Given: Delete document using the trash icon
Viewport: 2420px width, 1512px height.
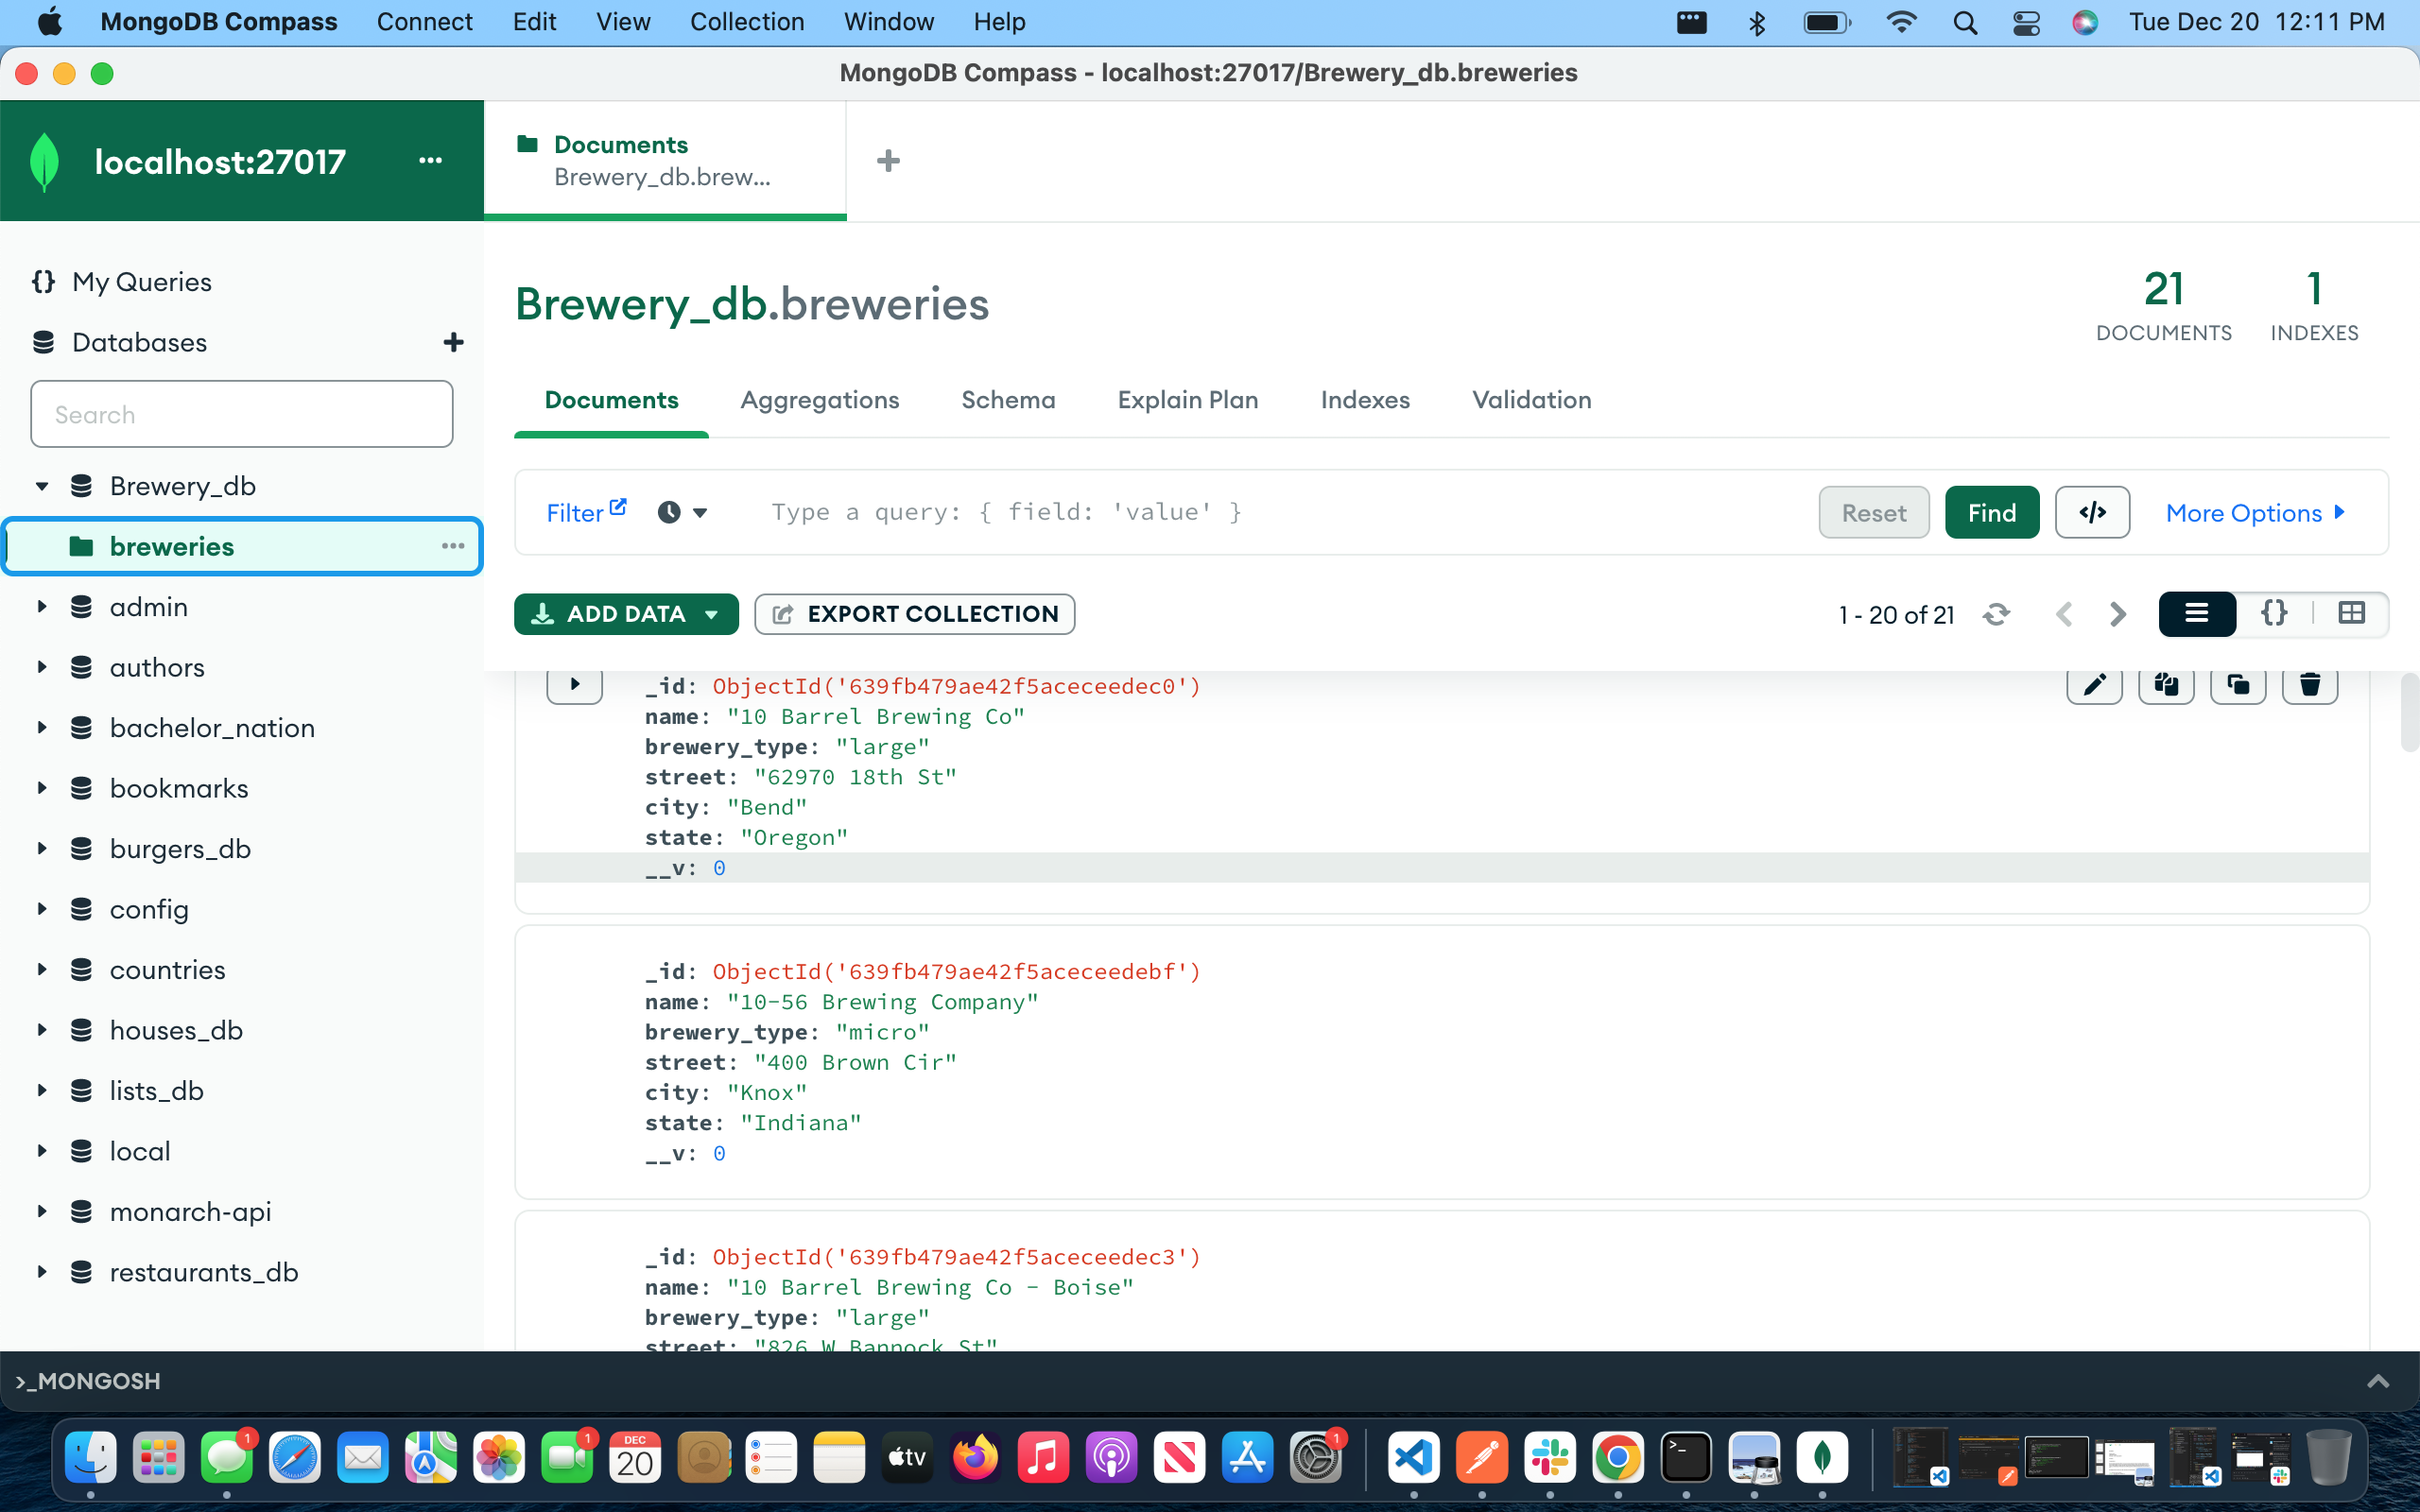Looking at the screenshot, I should click(2310, 685).
